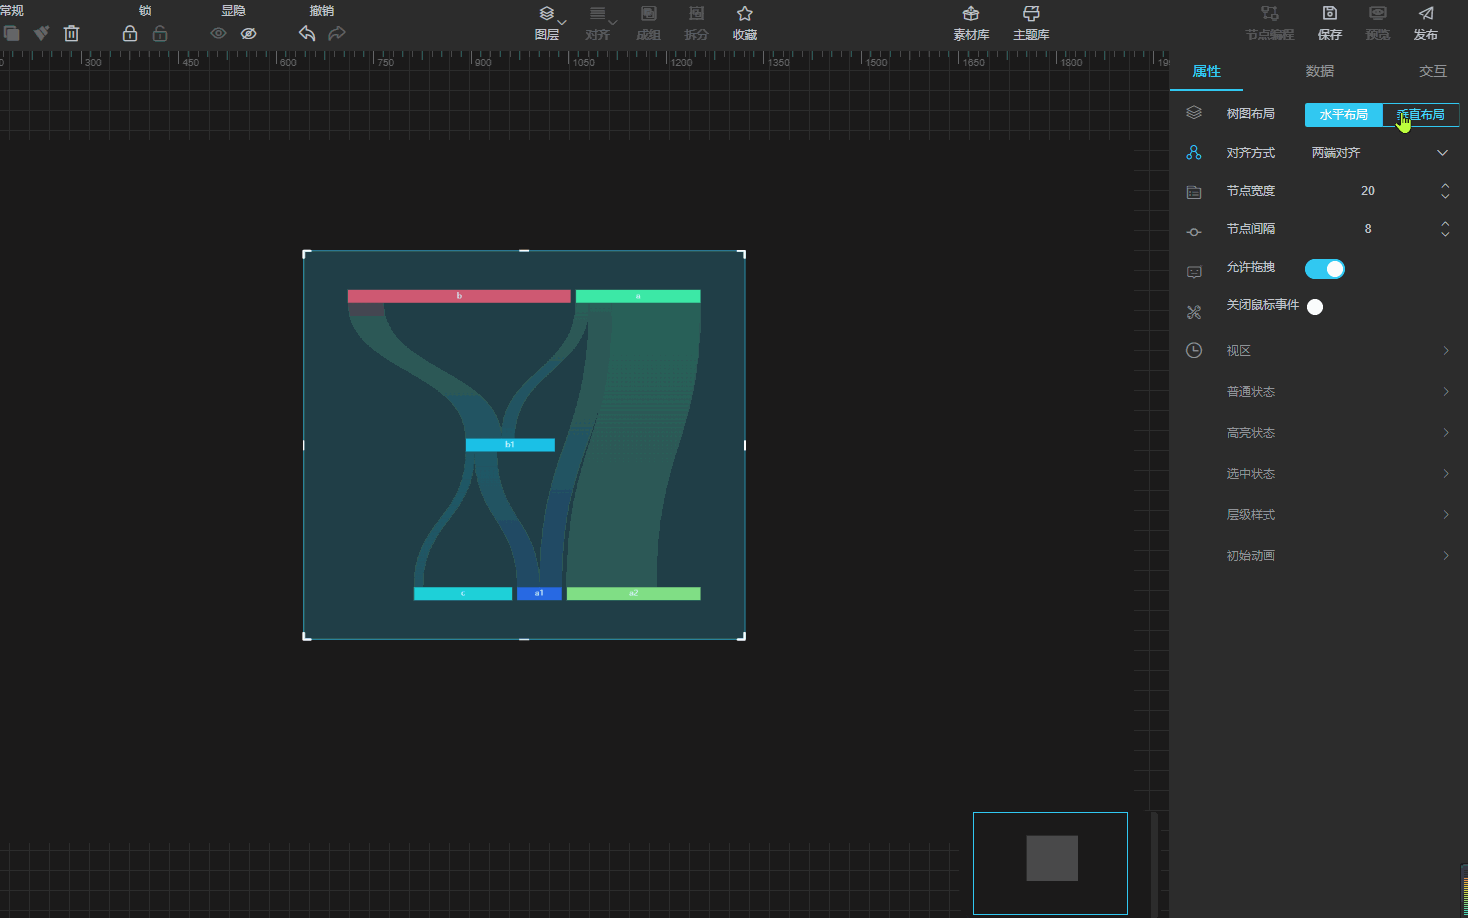Click the copy icon under 常规
1468x918 pixels.
(12, 33)
